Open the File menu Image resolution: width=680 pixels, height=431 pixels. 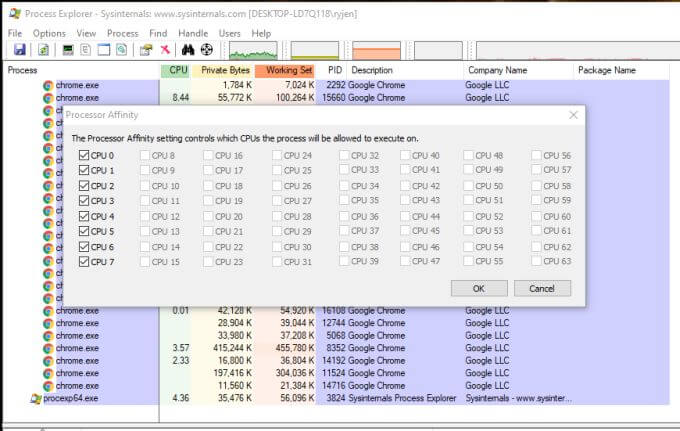pyautogui.click(x=15, y=33)
